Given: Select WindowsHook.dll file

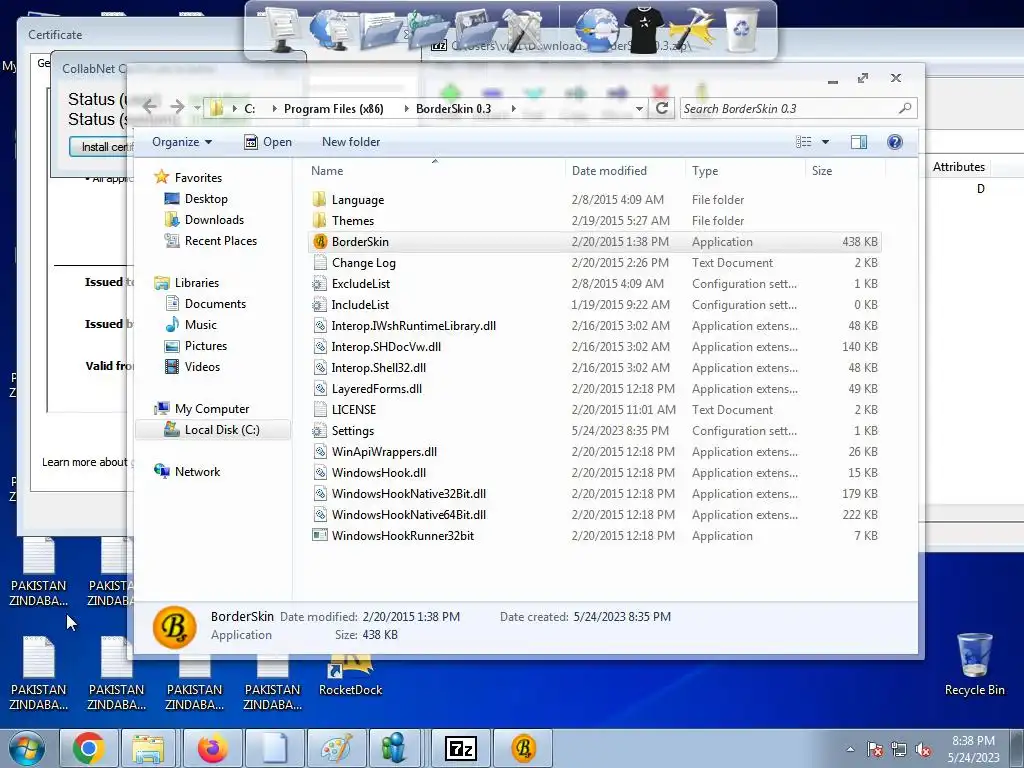Looking at the screenshot, I should [379, 472].
